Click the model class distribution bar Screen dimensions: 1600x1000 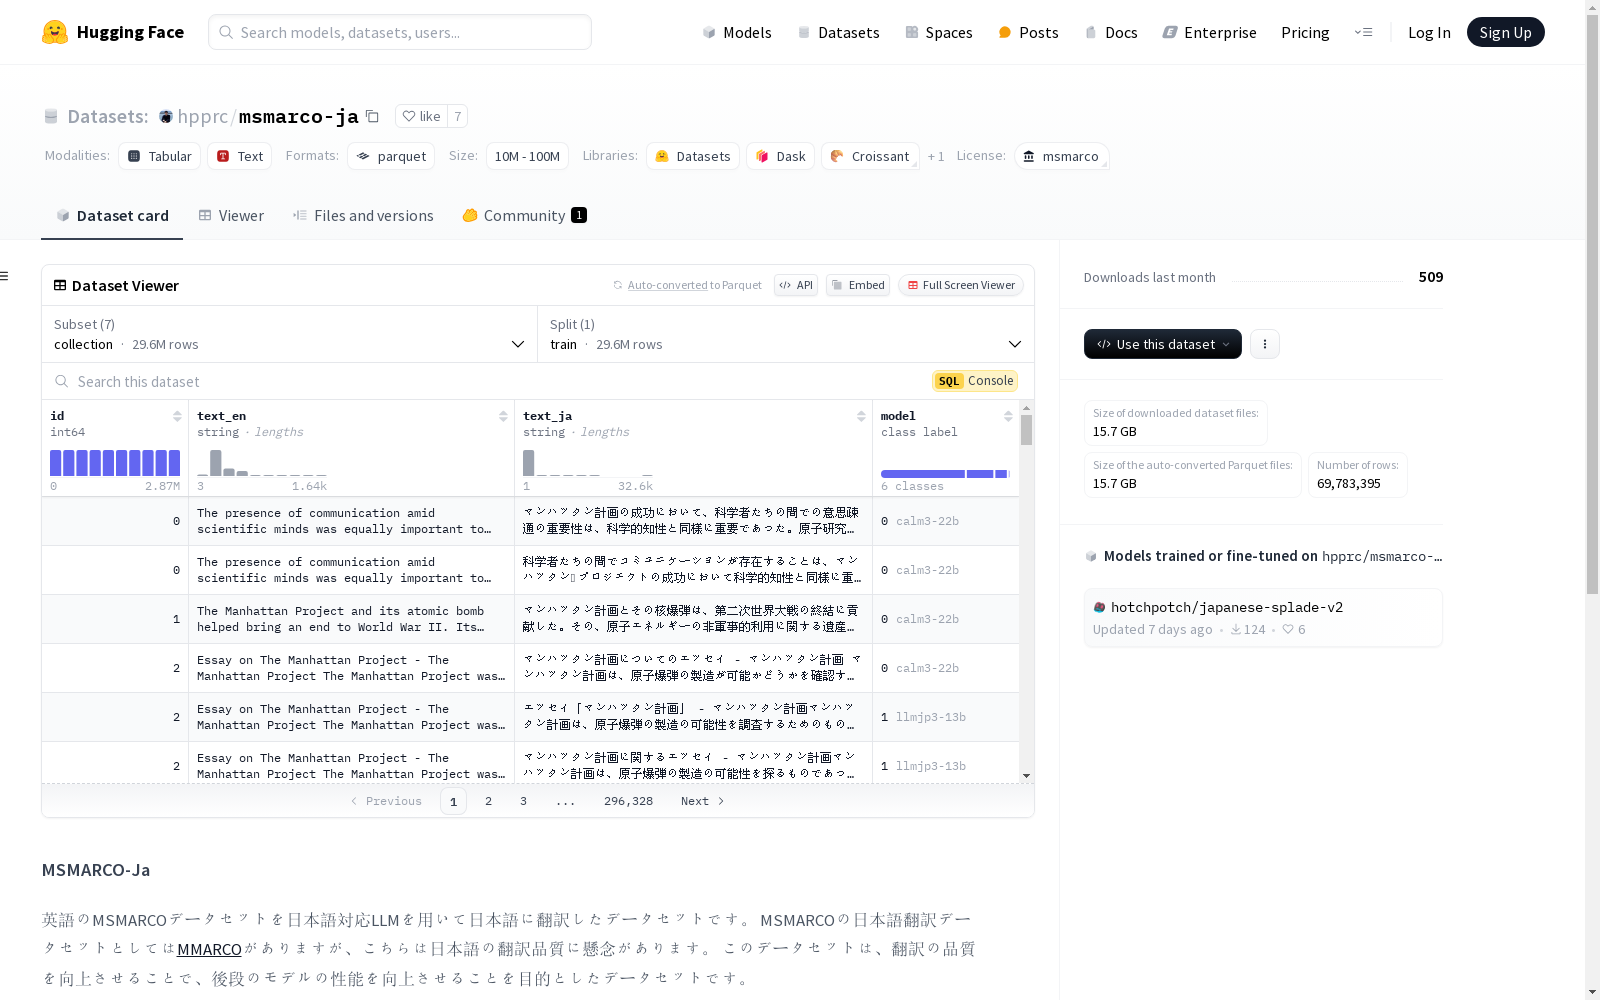click(x=945, y=474)
